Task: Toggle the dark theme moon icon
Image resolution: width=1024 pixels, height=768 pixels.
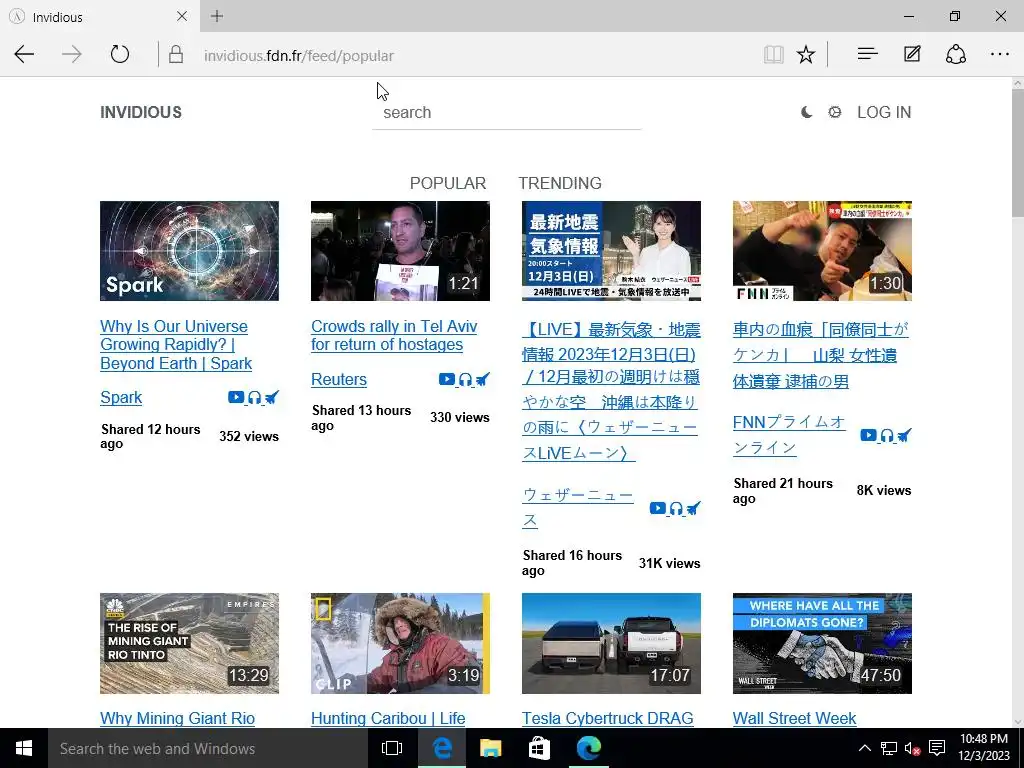Action: point(807,112)
